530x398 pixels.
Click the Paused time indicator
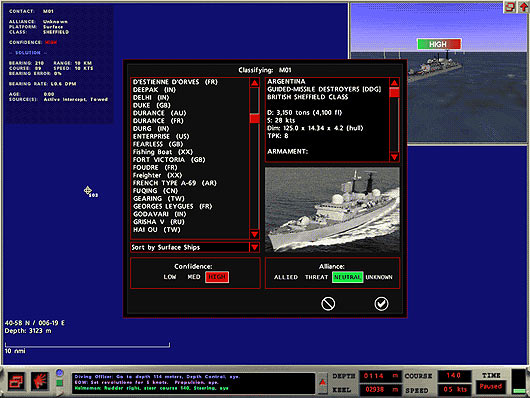[491, 387]
